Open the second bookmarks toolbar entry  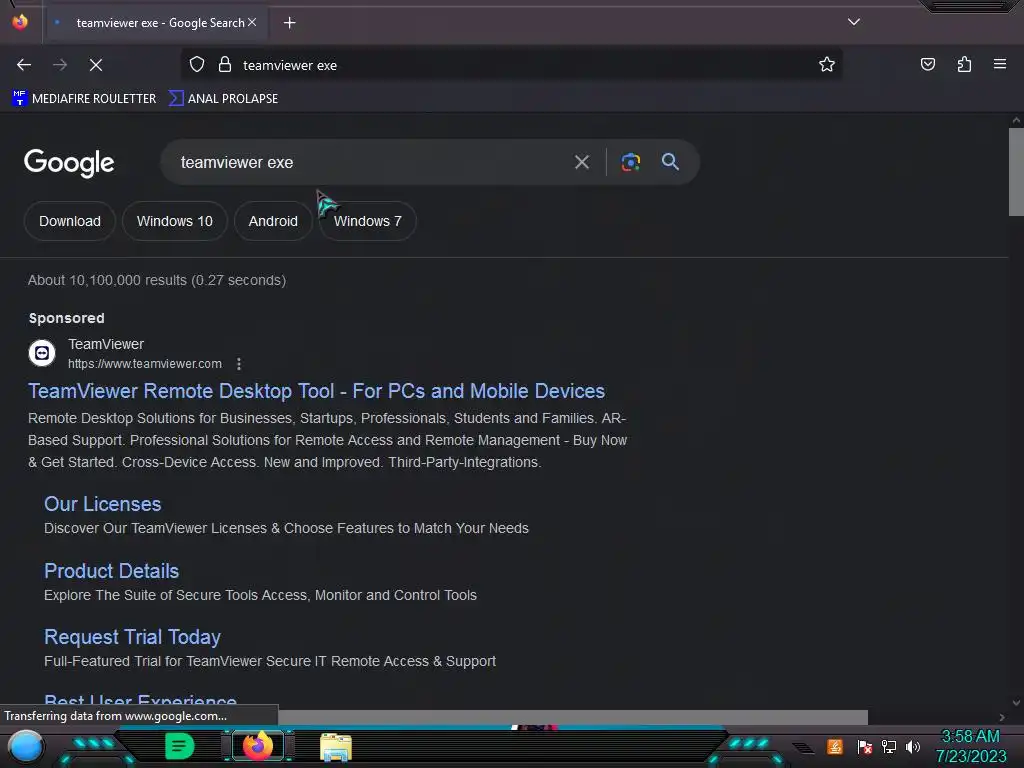[223, 99]
